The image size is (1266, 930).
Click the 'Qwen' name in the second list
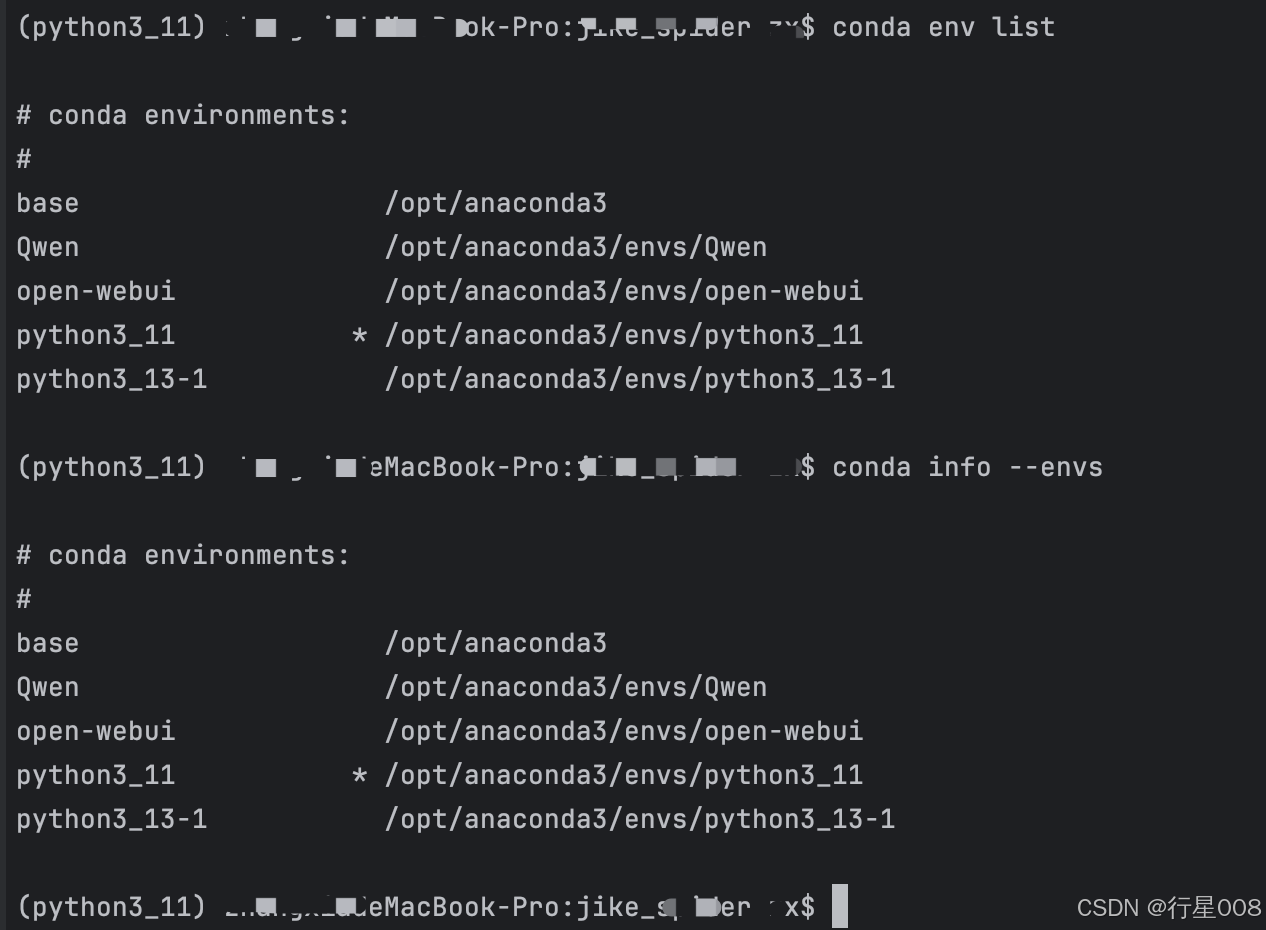tap(47, 688)
